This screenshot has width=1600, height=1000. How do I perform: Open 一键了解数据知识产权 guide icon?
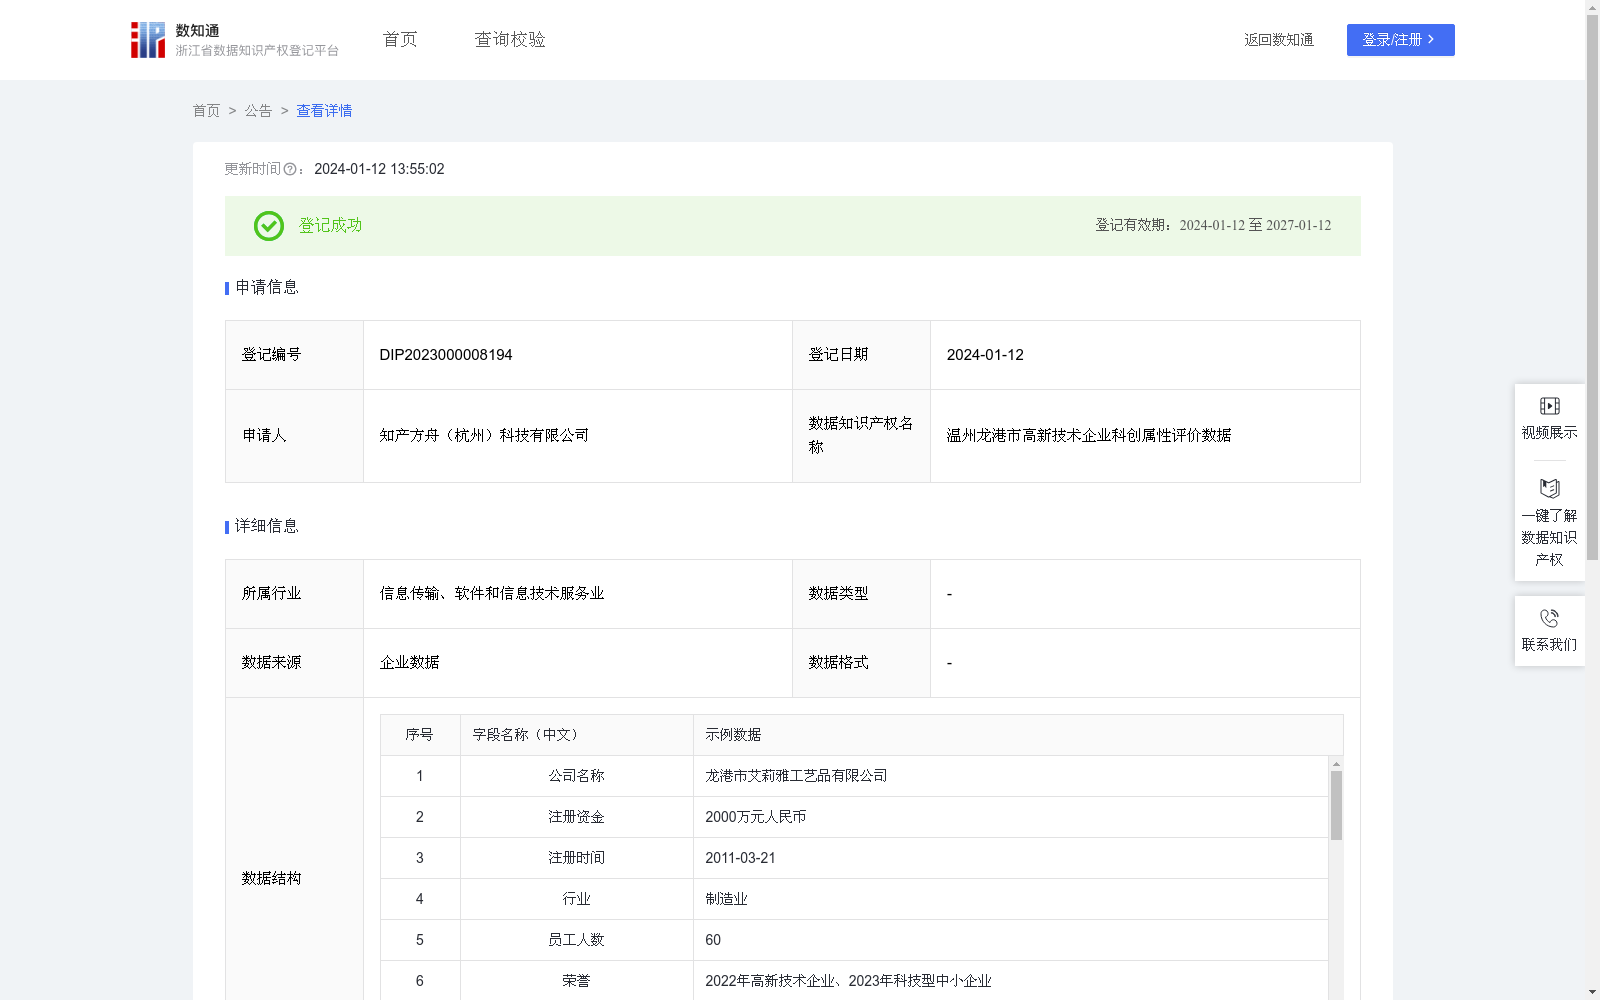[x=1549, y=489]
